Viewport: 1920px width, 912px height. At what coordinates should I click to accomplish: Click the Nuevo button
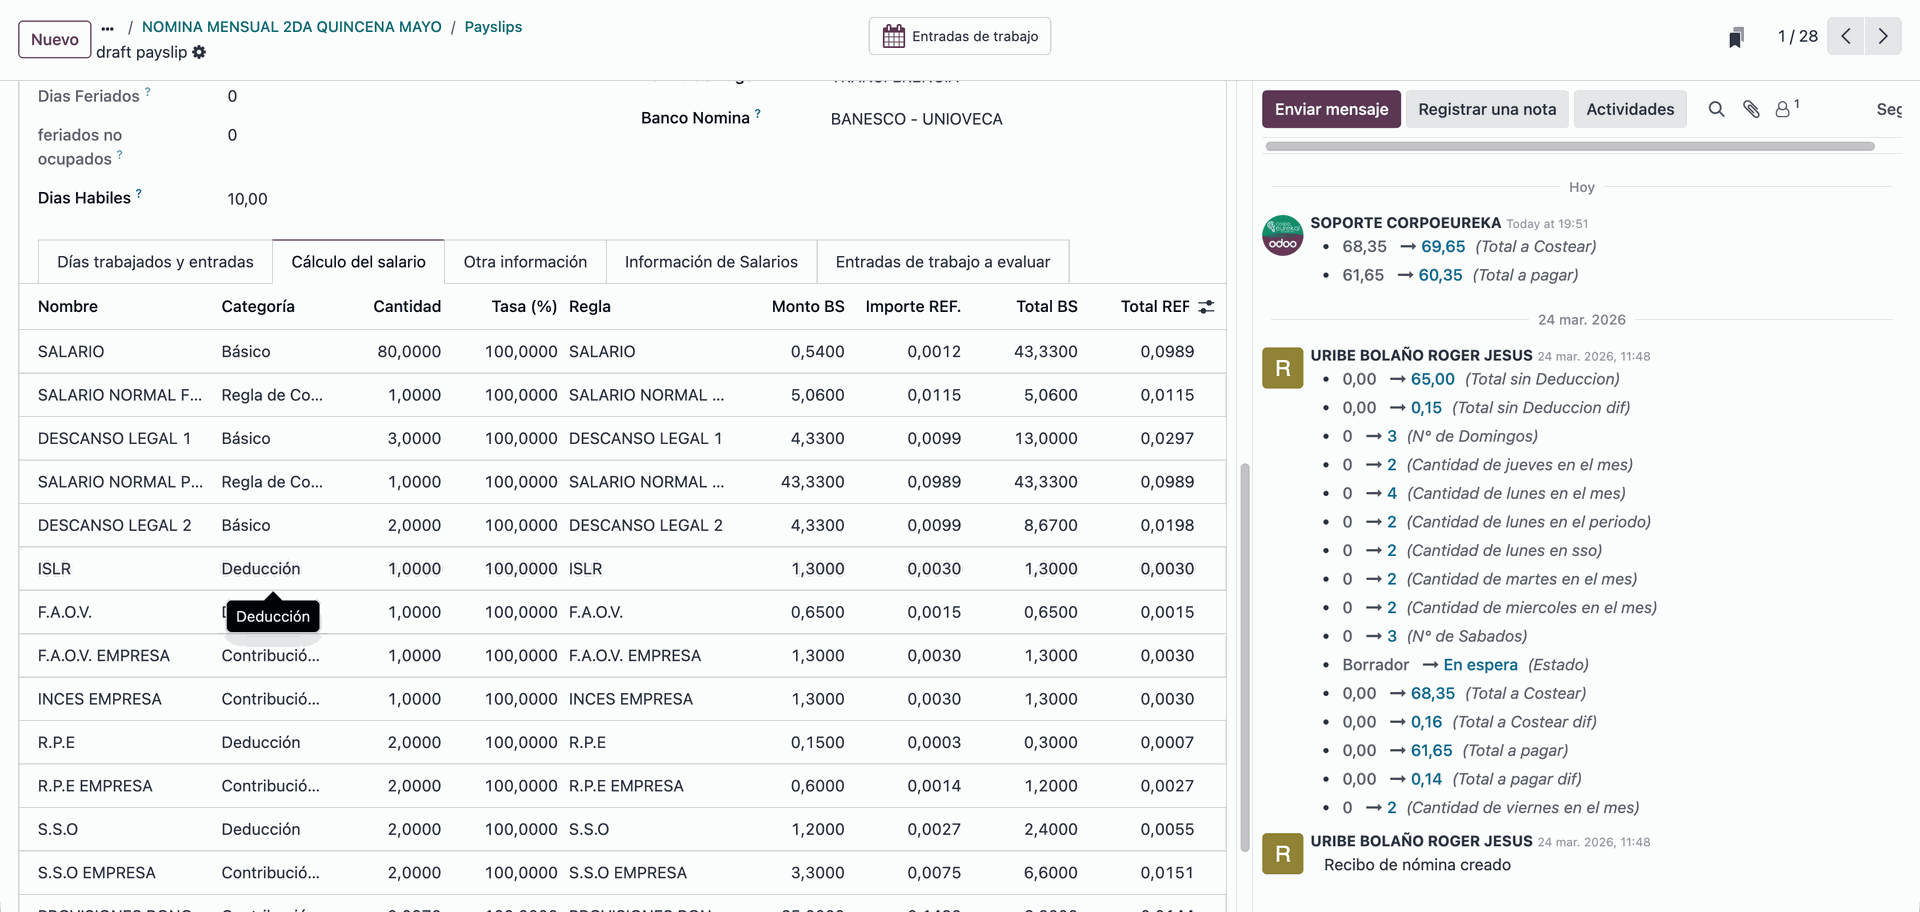(55, 39)
